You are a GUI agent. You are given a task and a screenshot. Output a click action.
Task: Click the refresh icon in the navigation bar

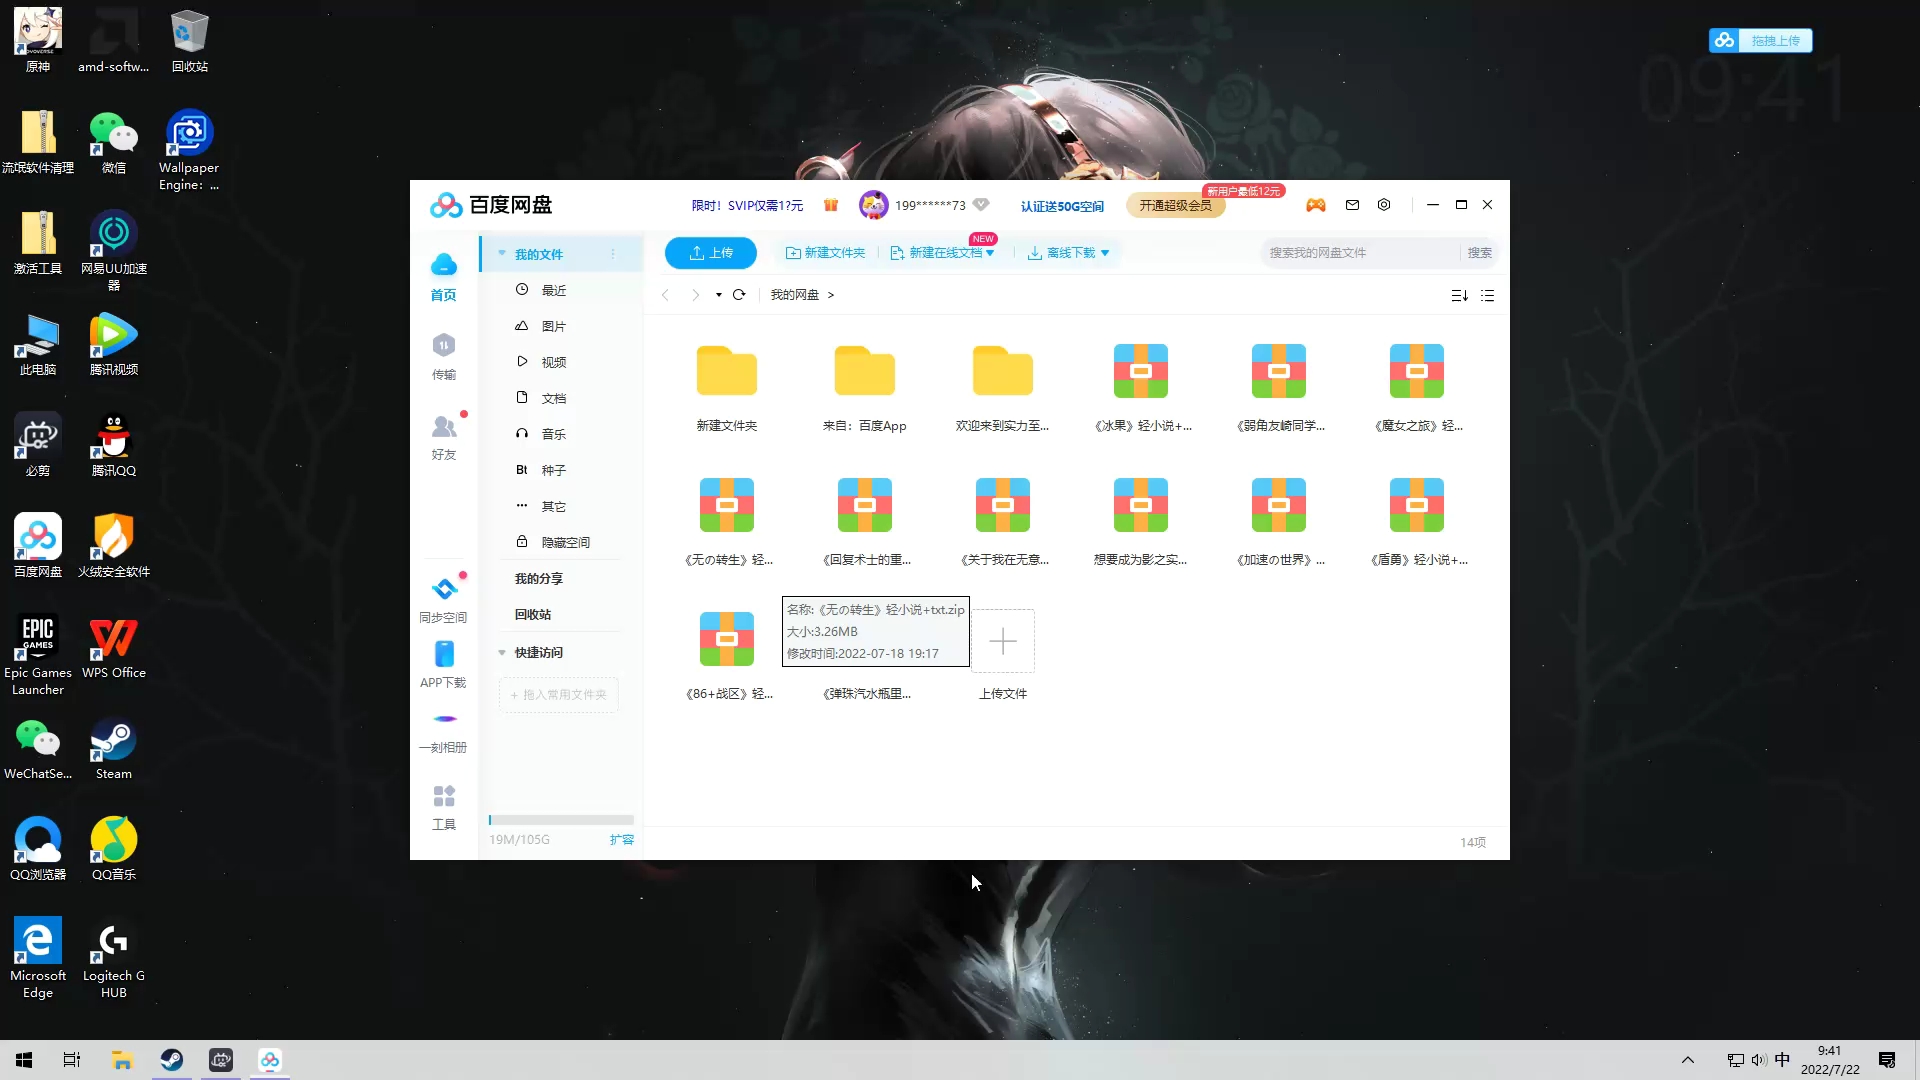[x=739, y=295]
